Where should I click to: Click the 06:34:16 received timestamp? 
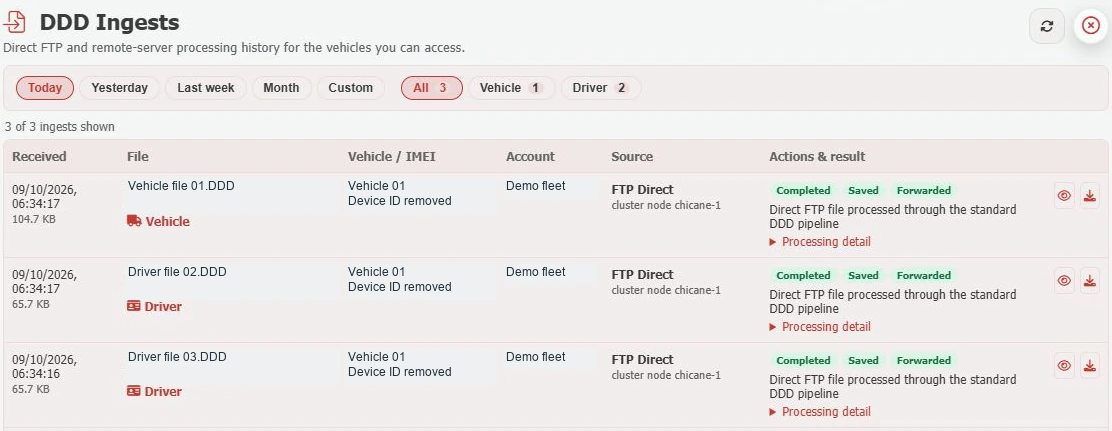[x=36, y=374]
